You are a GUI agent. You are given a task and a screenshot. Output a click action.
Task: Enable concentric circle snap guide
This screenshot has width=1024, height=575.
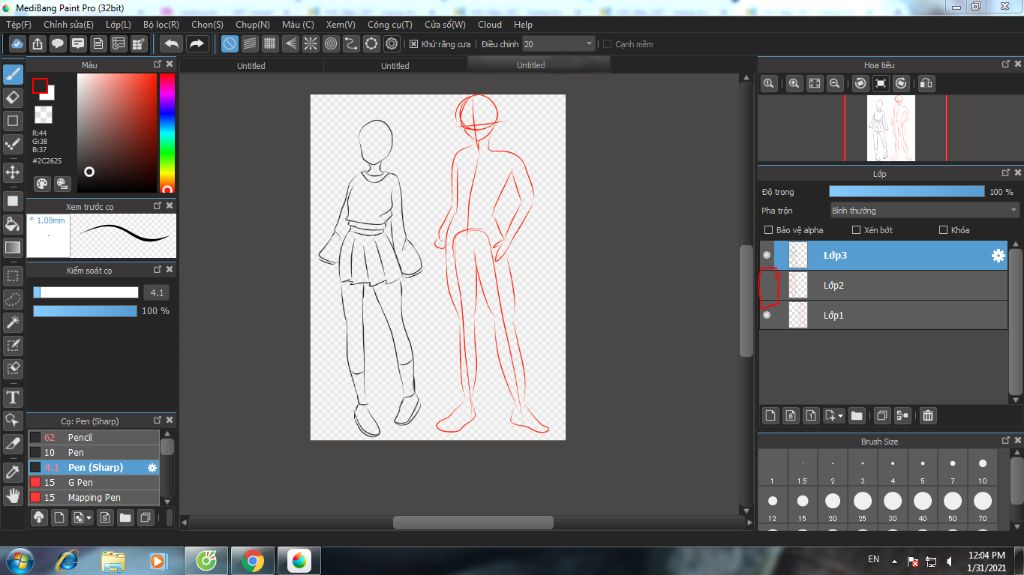[x=331, y=44]
